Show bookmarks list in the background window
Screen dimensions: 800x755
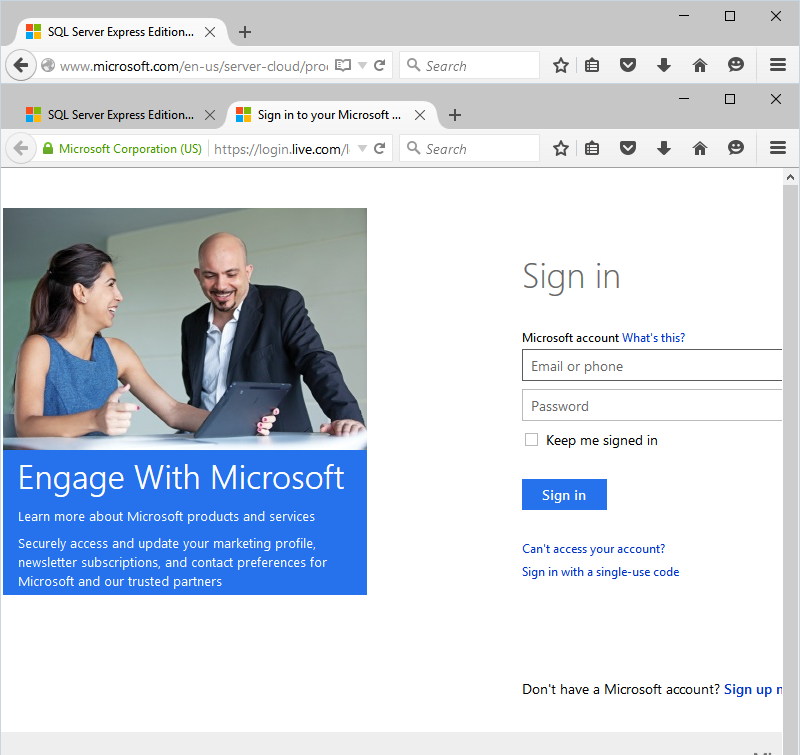(592, 65)
